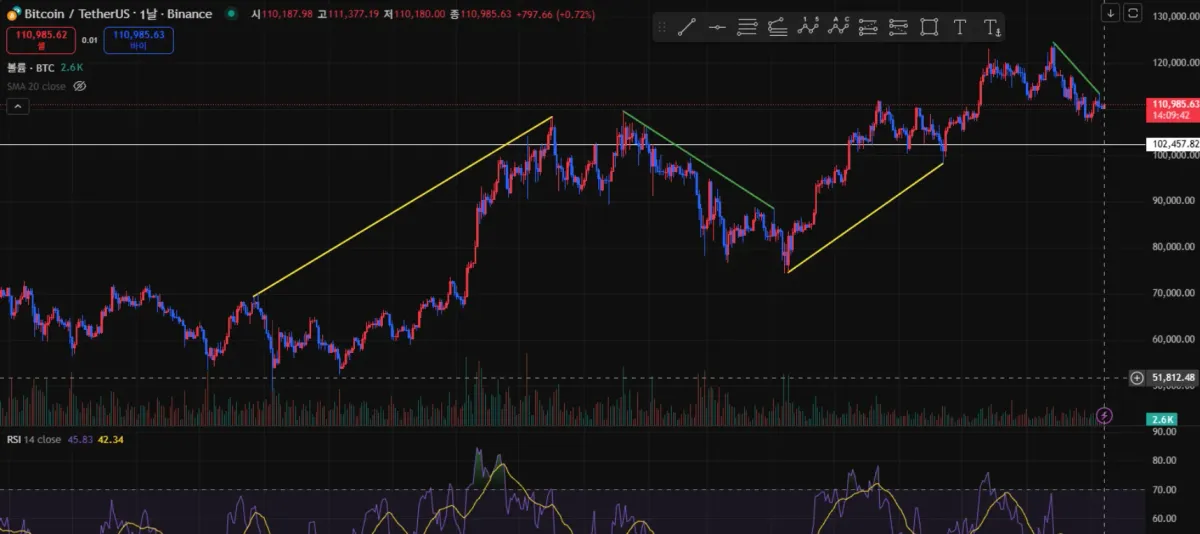The width and height of the screenshot is (1200, 534).
Task: Select the anchored text tool
Action: click(x=991, y=28)
